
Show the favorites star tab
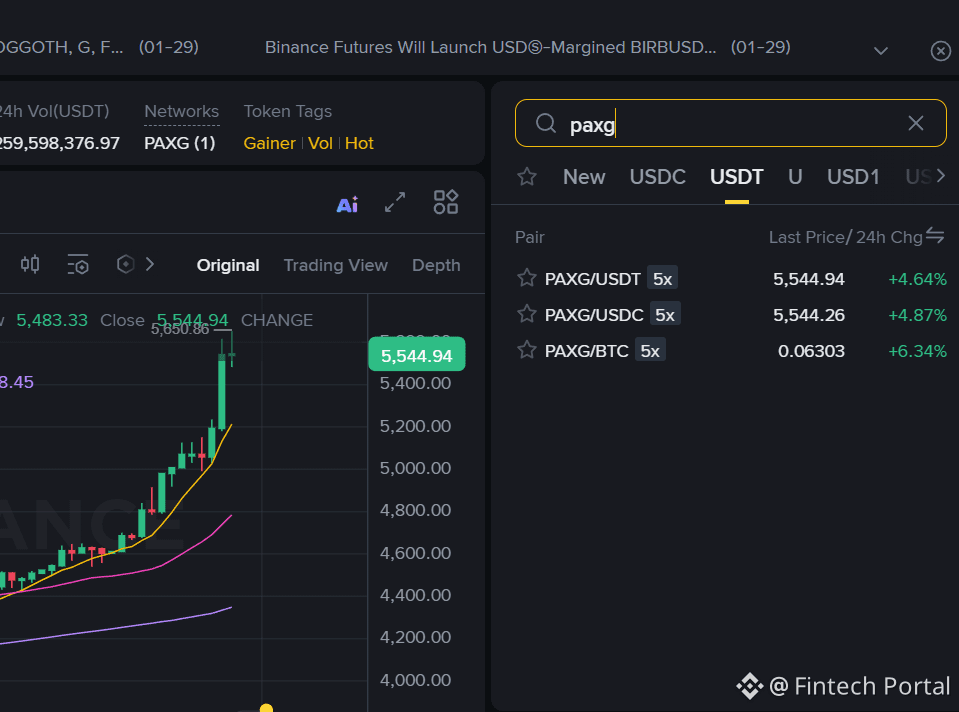(527, 177)
